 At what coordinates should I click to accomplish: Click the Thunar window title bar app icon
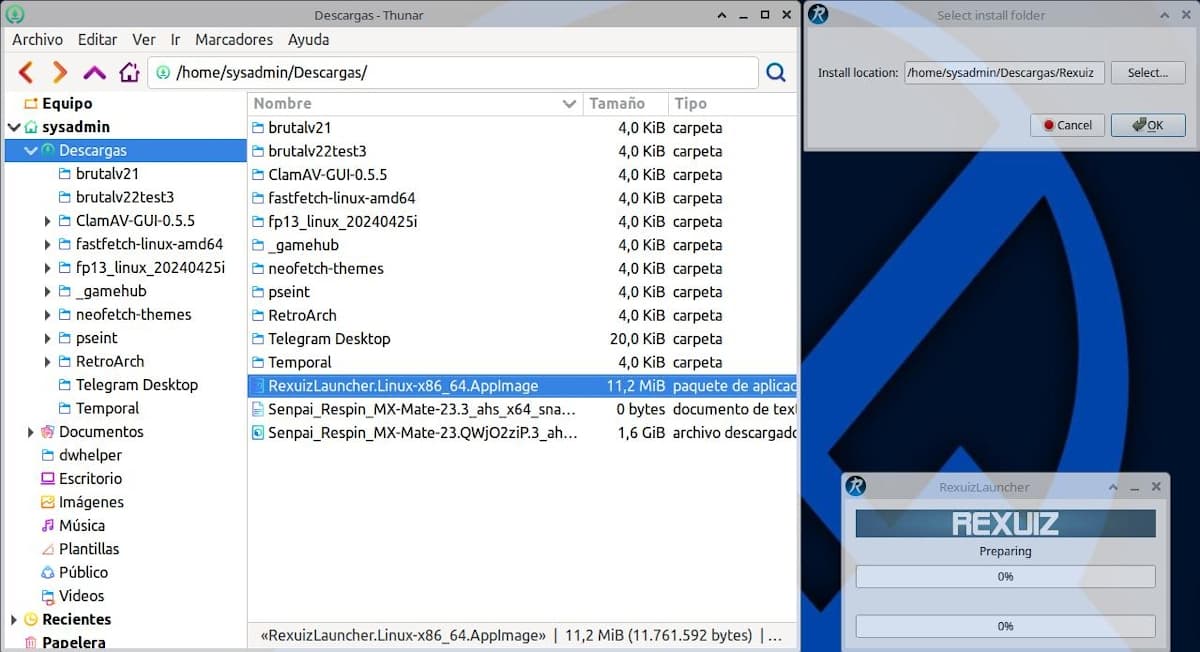(x=15, y=15)
